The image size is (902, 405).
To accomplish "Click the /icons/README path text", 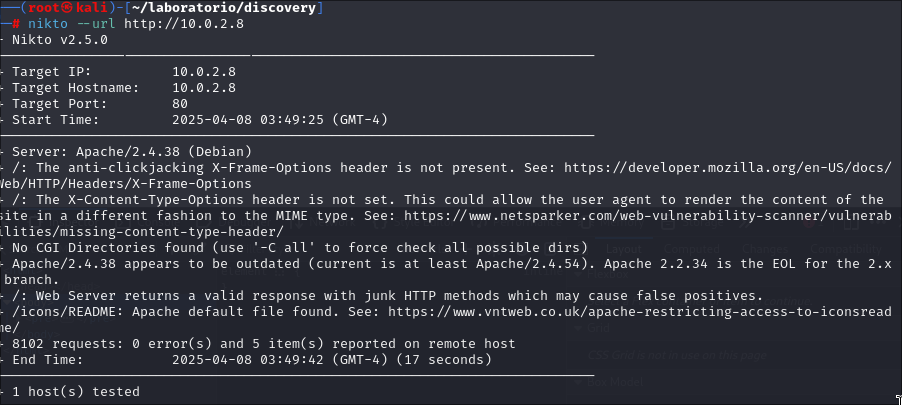I will point(67,312).
